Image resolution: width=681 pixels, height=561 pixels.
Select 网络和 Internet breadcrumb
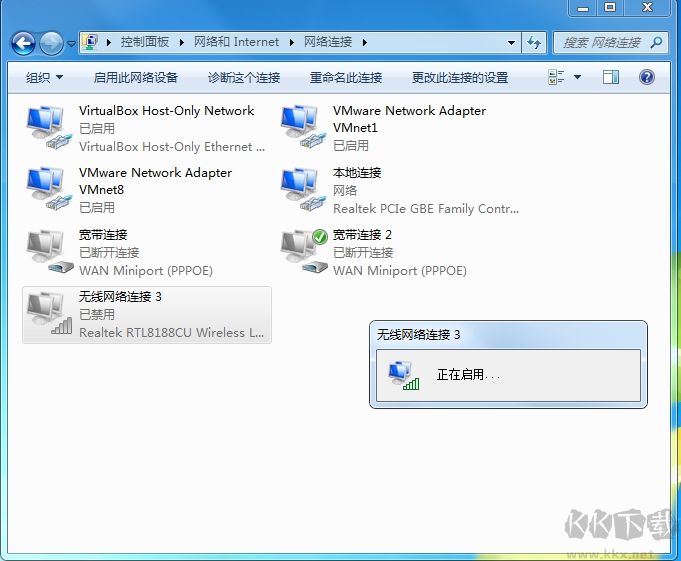coord(236,42)
